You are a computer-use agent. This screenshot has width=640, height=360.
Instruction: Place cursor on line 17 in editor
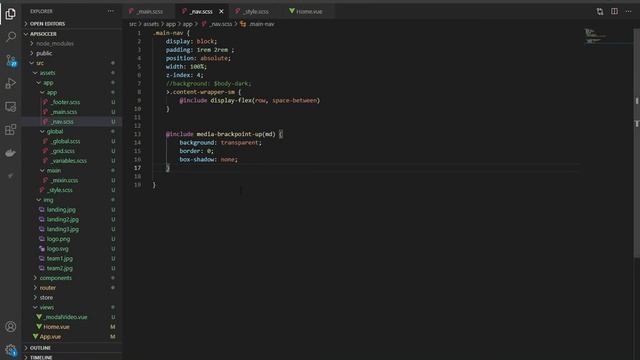coord(365,168)
